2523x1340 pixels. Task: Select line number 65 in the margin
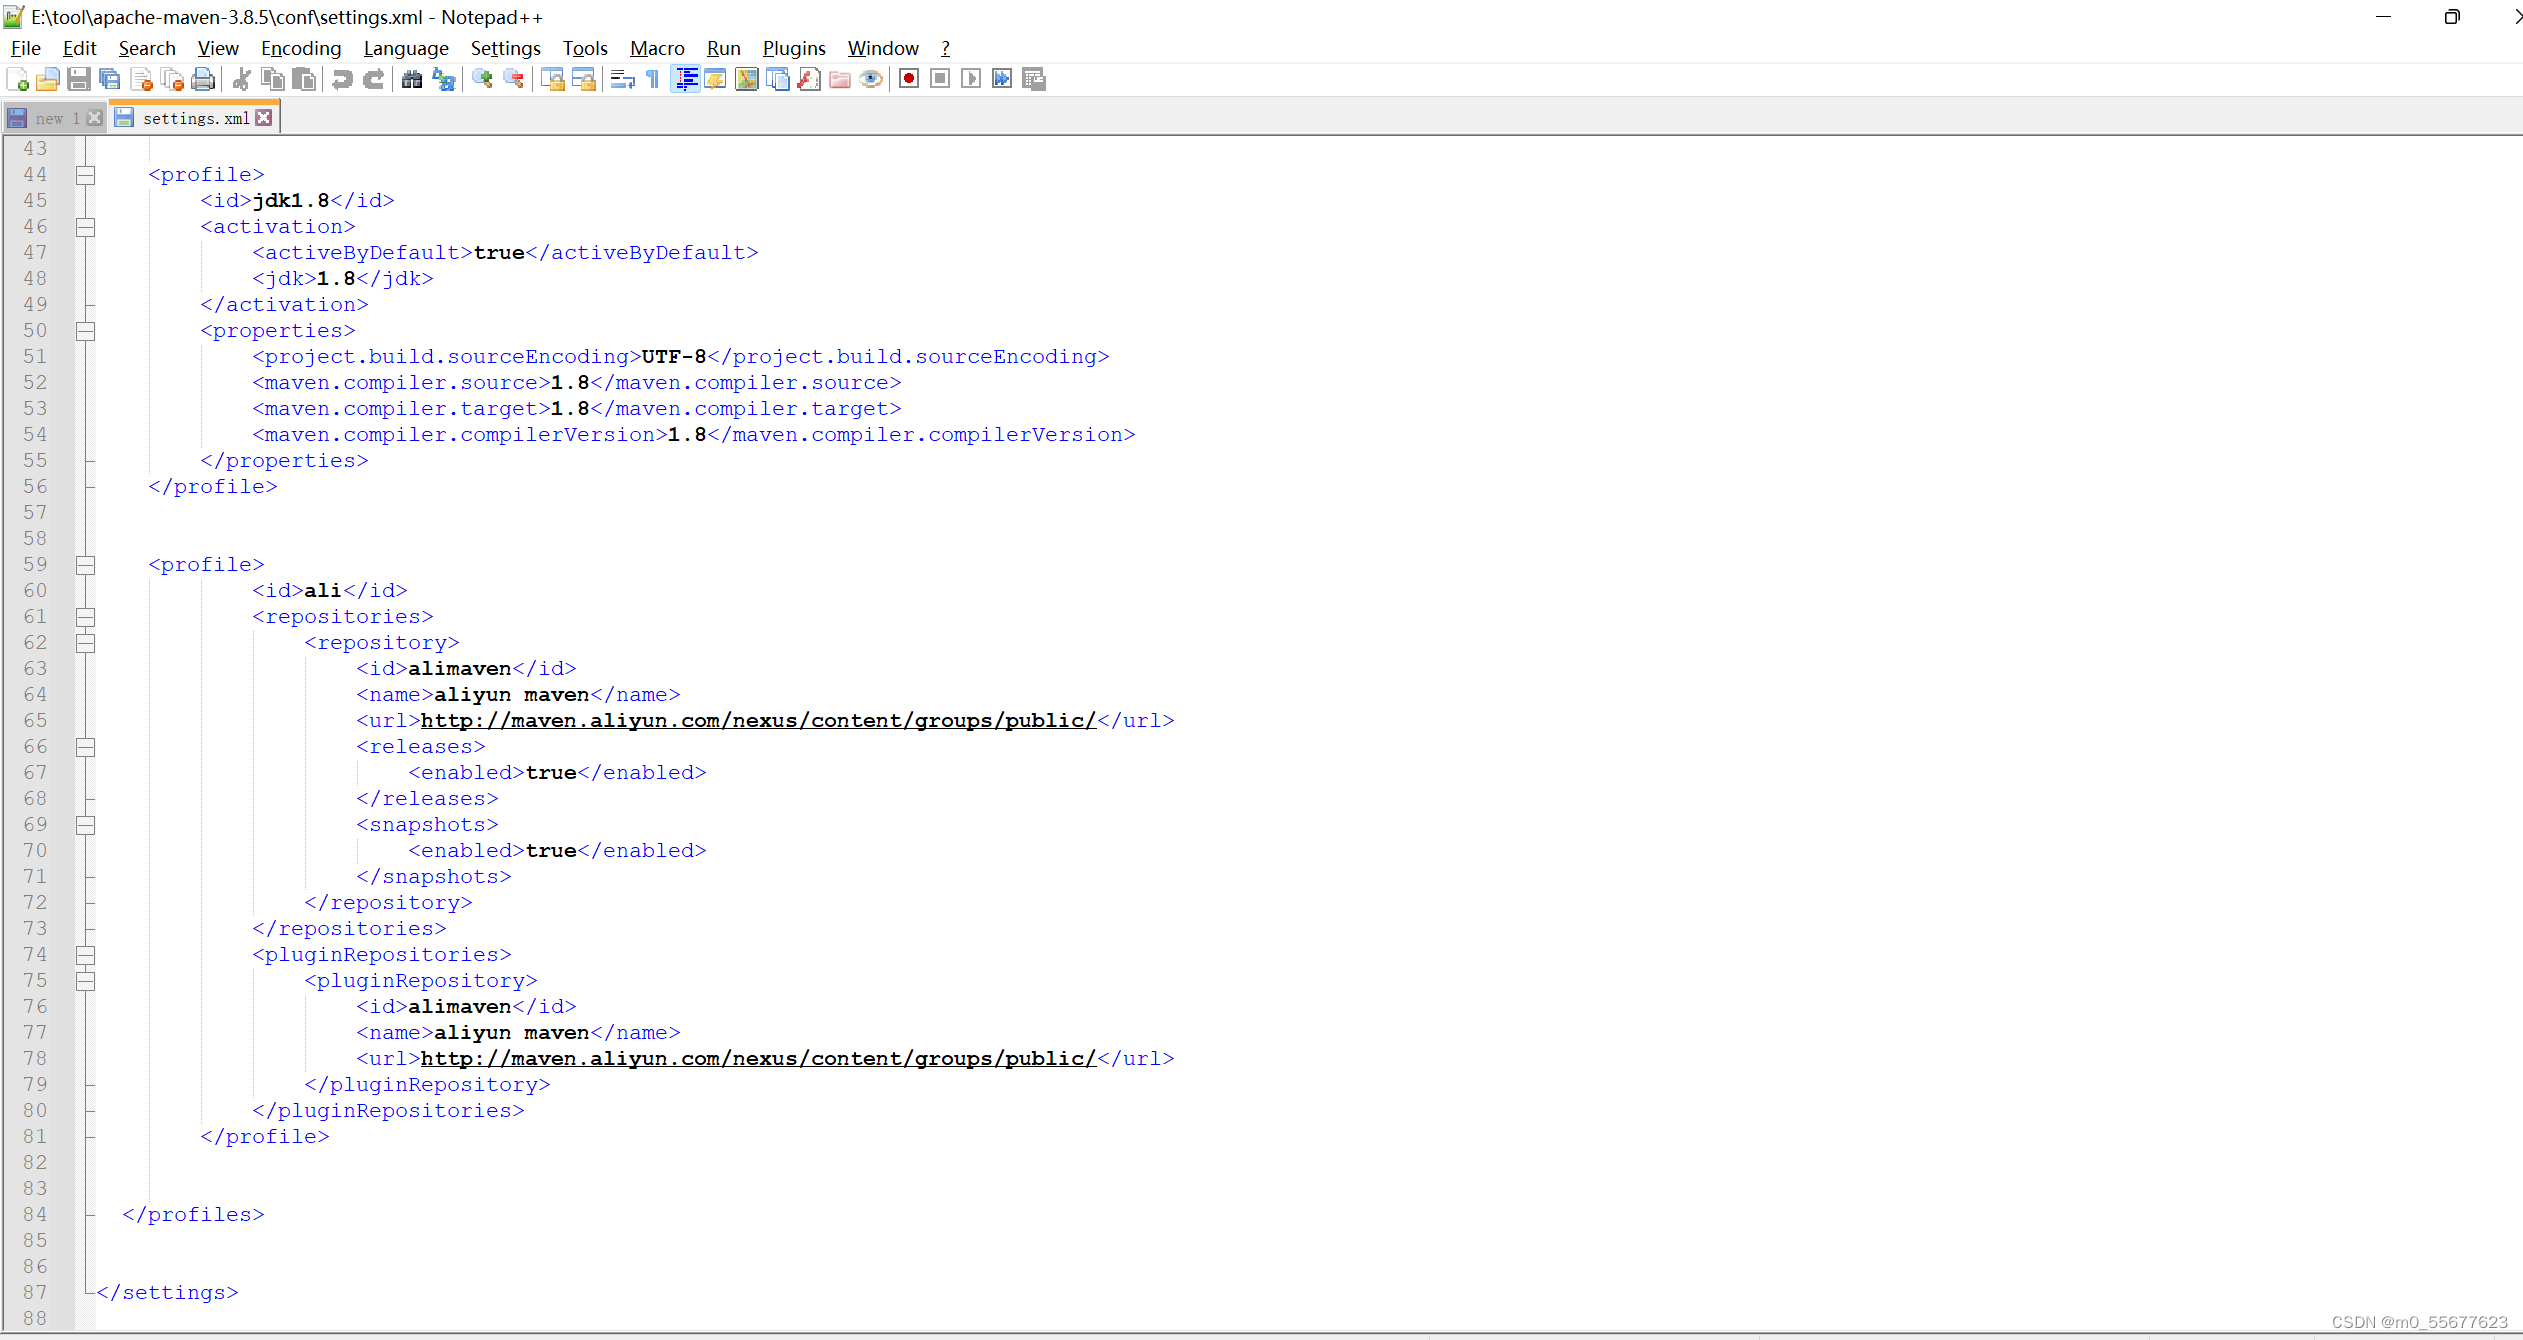(x=34, y=720)
